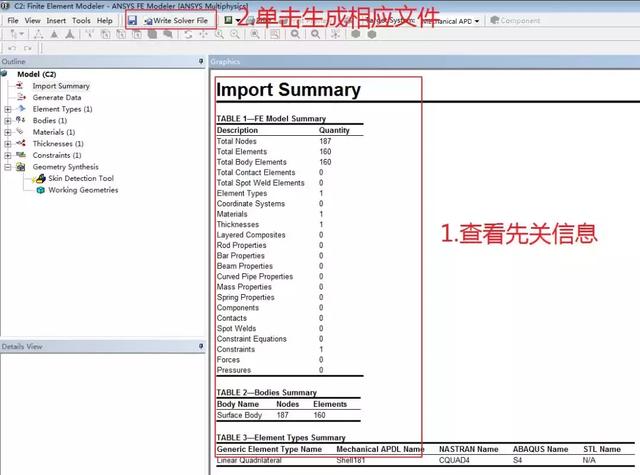The image size is (640, 475).
Task: Expand Element Types (1) node
Action: [8, 109]
